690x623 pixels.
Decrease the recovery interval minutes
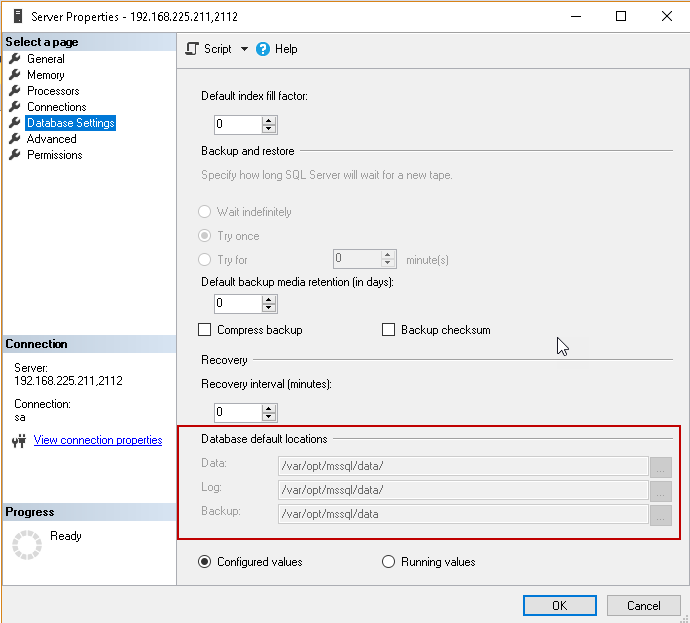[x=269, y=417]
